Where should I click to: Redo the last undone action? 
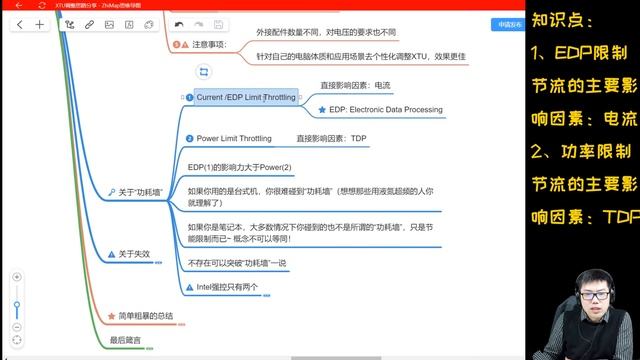point(199,24)
